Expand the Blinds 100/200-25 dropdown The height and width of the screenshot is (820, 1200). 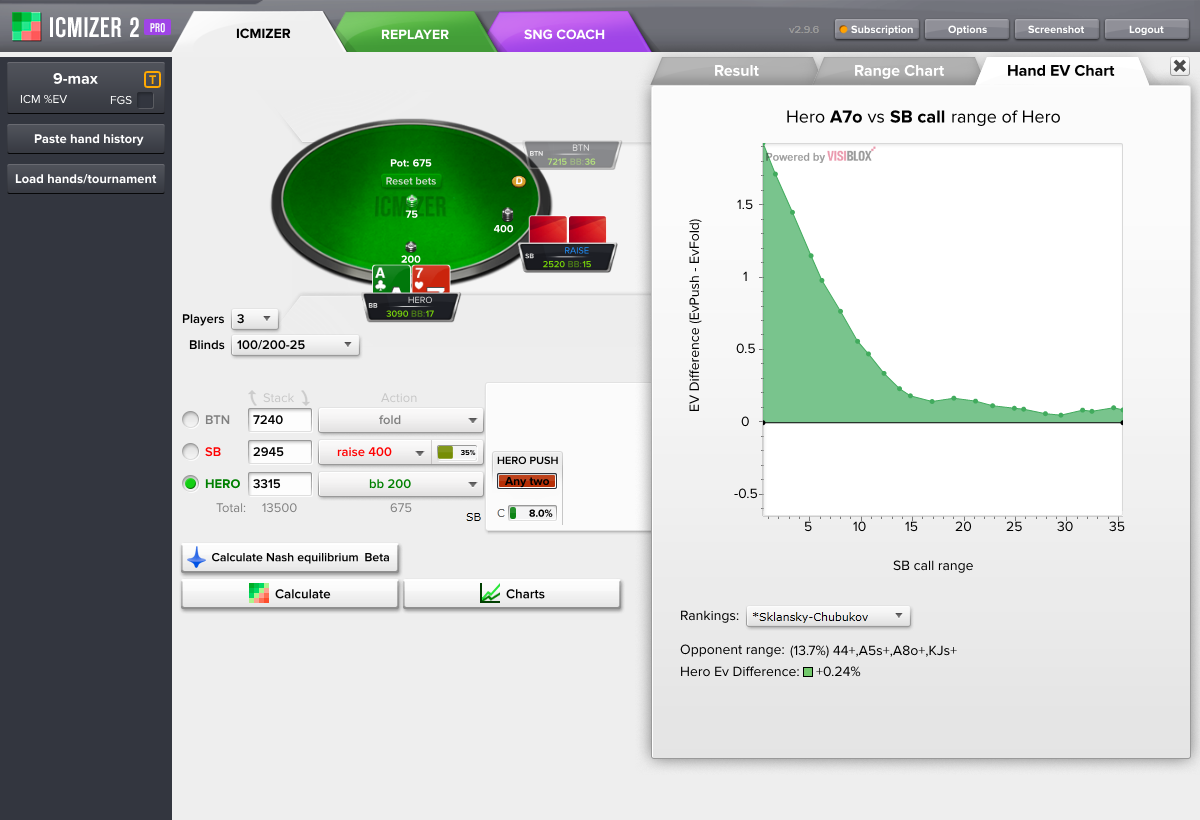point(294,345)
